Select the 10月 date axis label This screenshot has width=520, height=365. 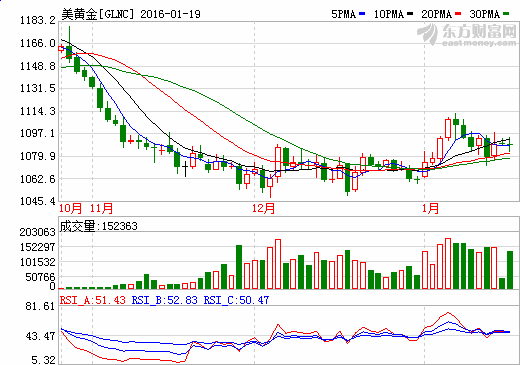(70, 208)
